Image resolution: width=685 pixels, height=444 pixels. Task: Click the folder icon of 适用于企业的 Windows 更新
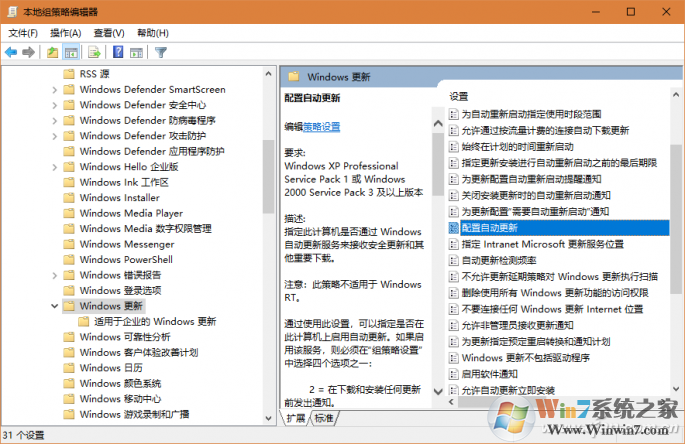tap(83, 322)
